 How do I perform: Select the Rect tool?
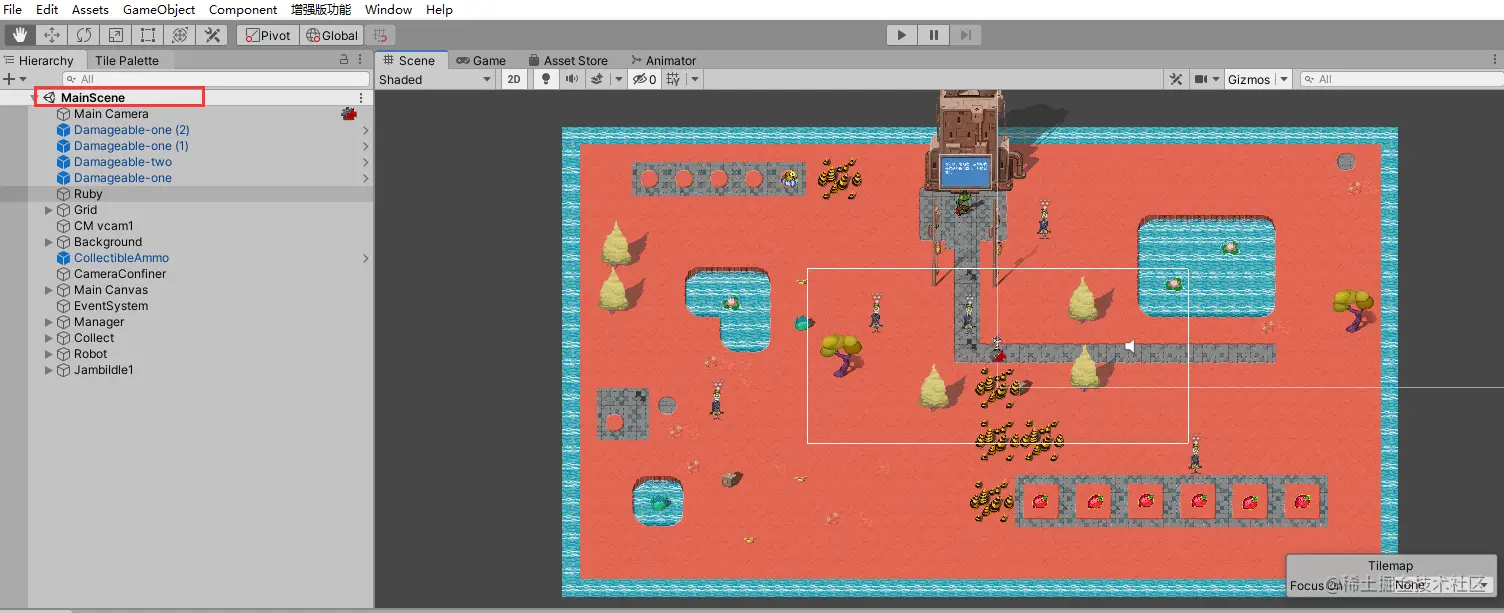tap(148, 35)
